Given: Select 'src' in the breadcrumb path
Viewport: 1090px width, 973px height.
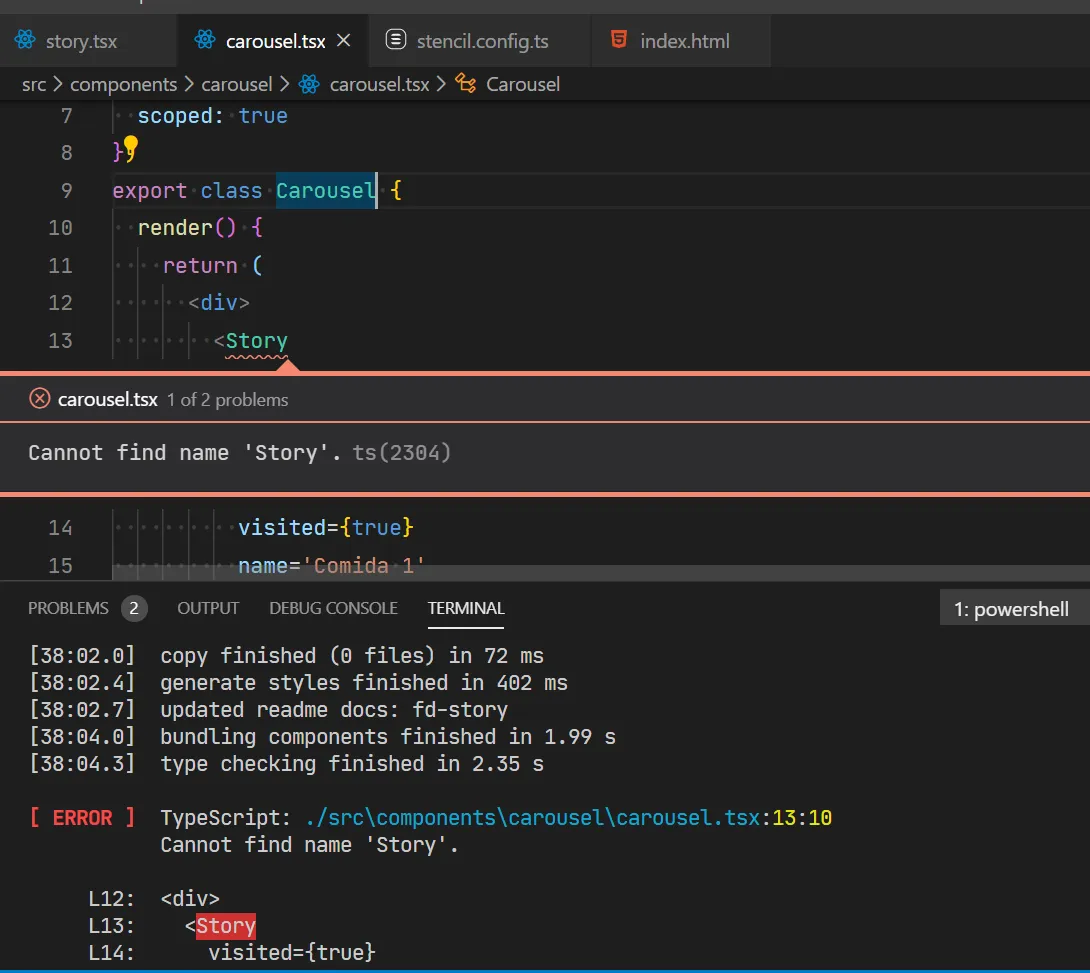Looking at the screenshot, I should click(34, 84).
